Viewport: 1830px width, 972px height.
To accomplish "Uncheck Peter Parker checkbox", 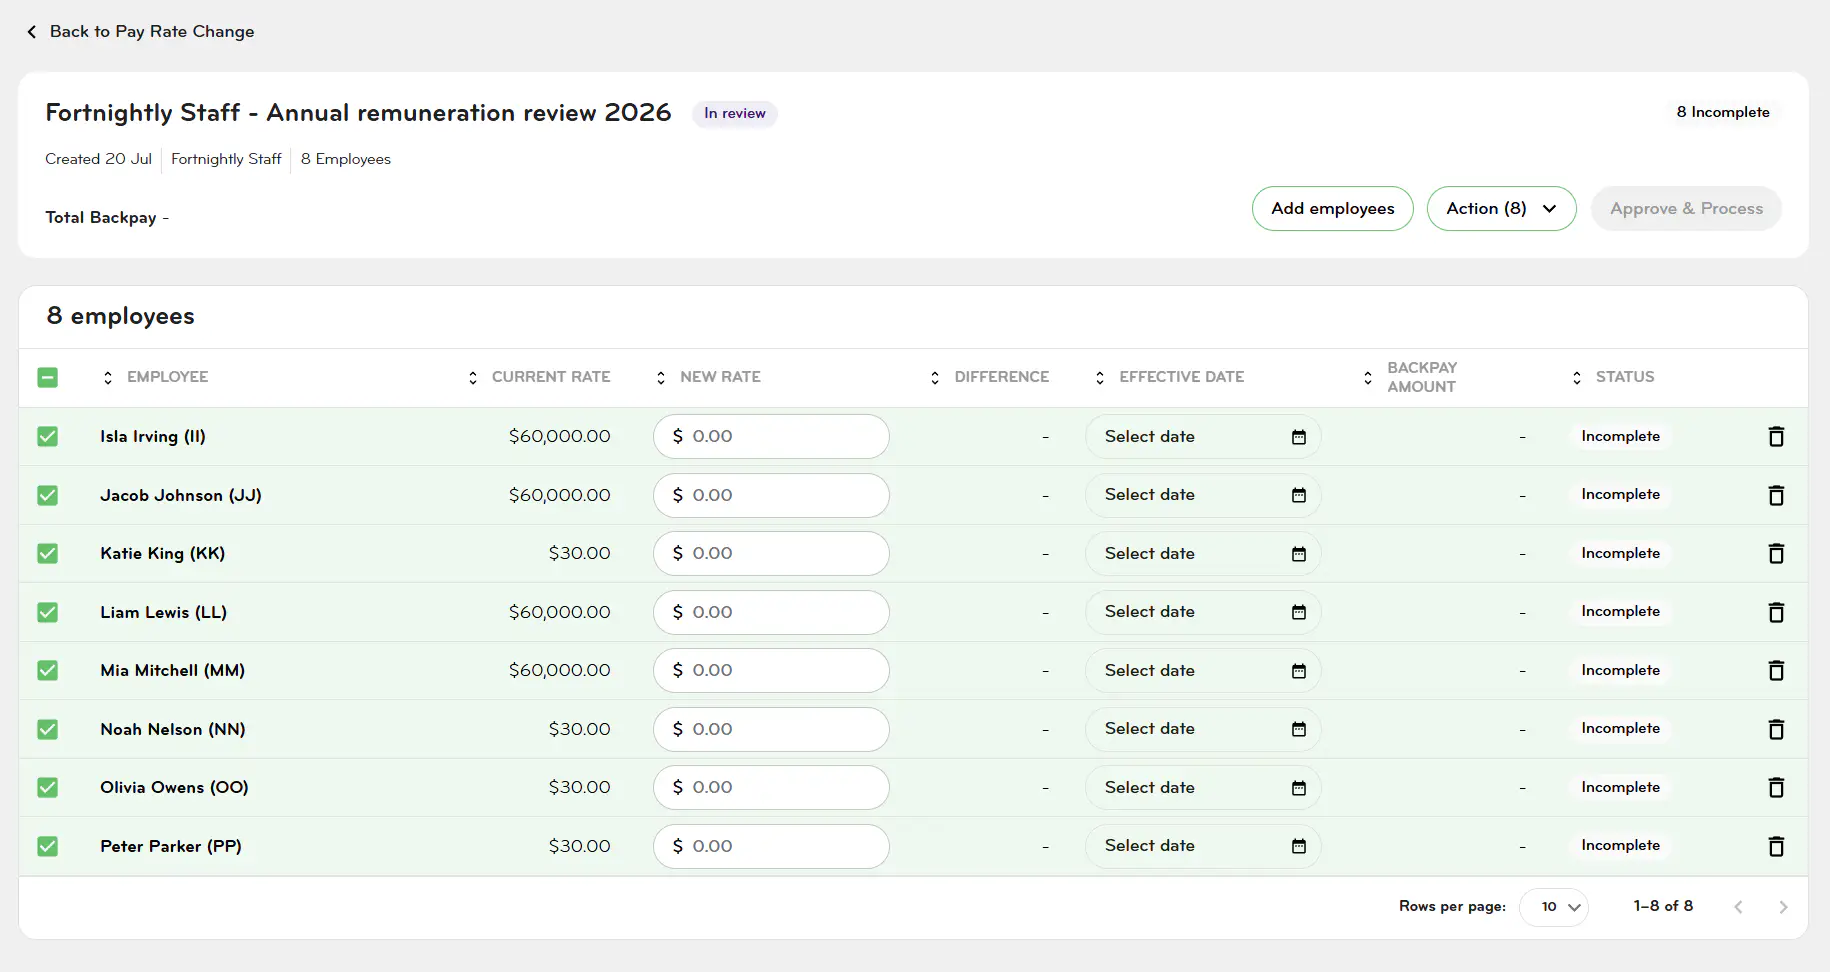I will (47, 846).
